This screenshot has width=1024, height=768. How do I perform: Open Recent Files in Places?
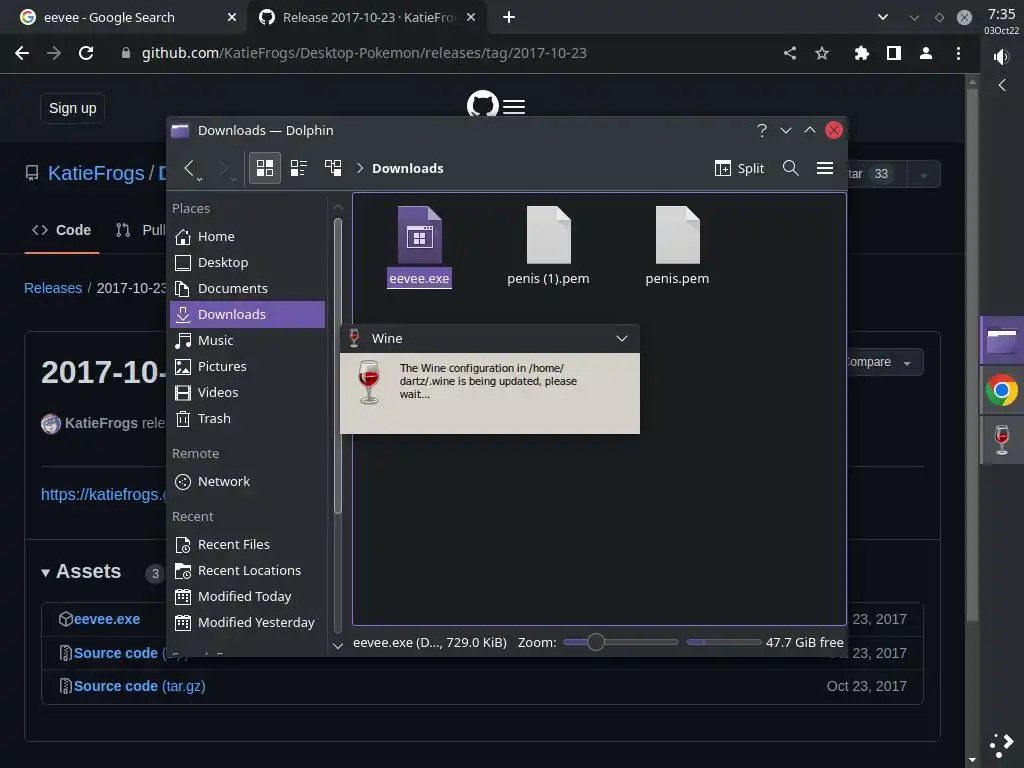248,545
